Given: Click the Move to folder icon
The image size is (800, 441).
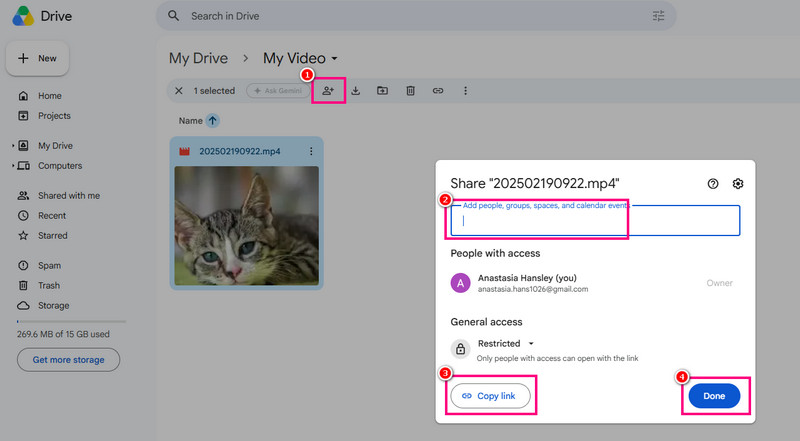Looking at the screenshot, I should coord(382,91).
